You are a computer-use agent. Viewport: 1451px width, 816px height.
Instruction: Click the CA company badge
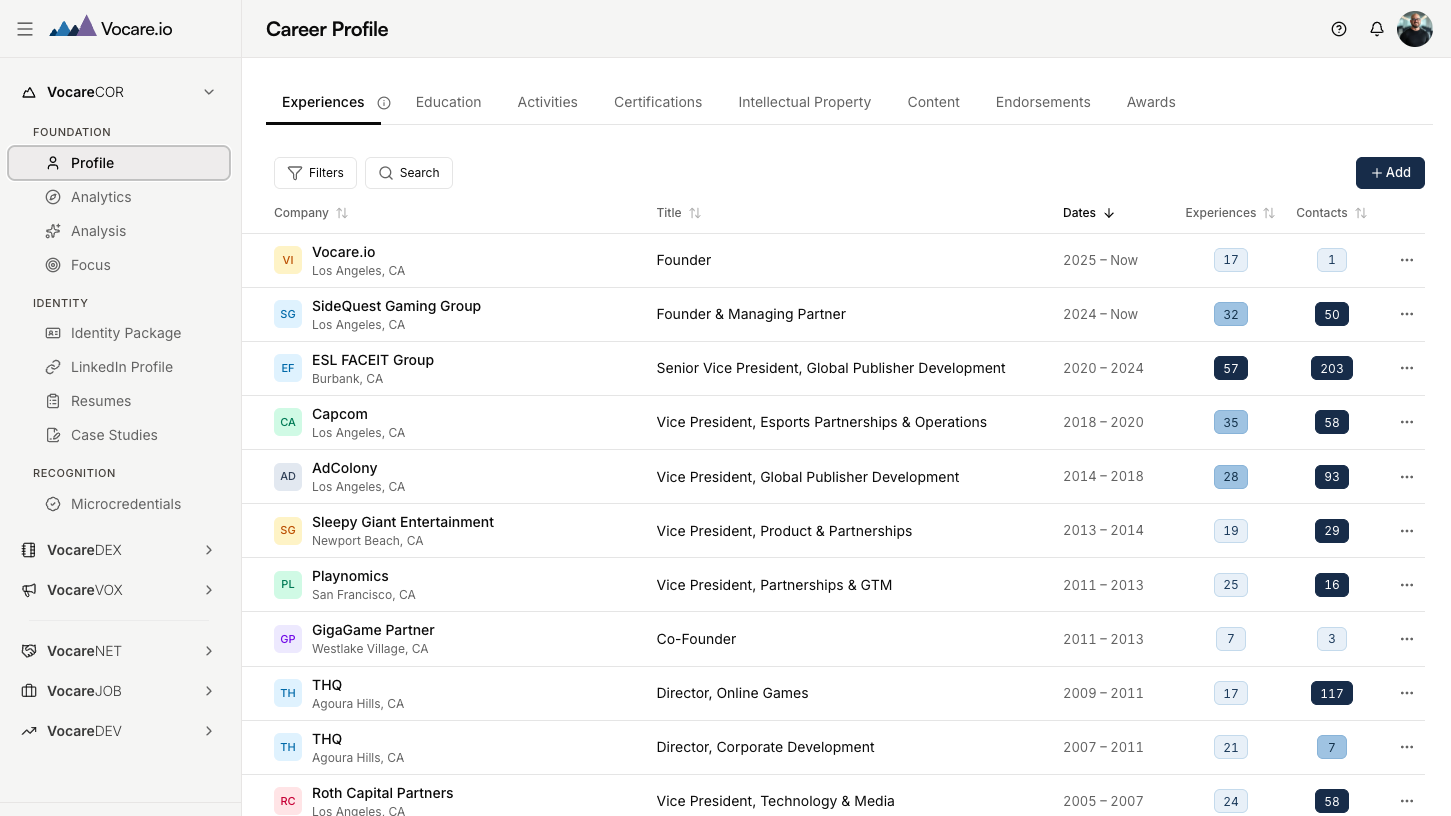[x=288, y=422]
